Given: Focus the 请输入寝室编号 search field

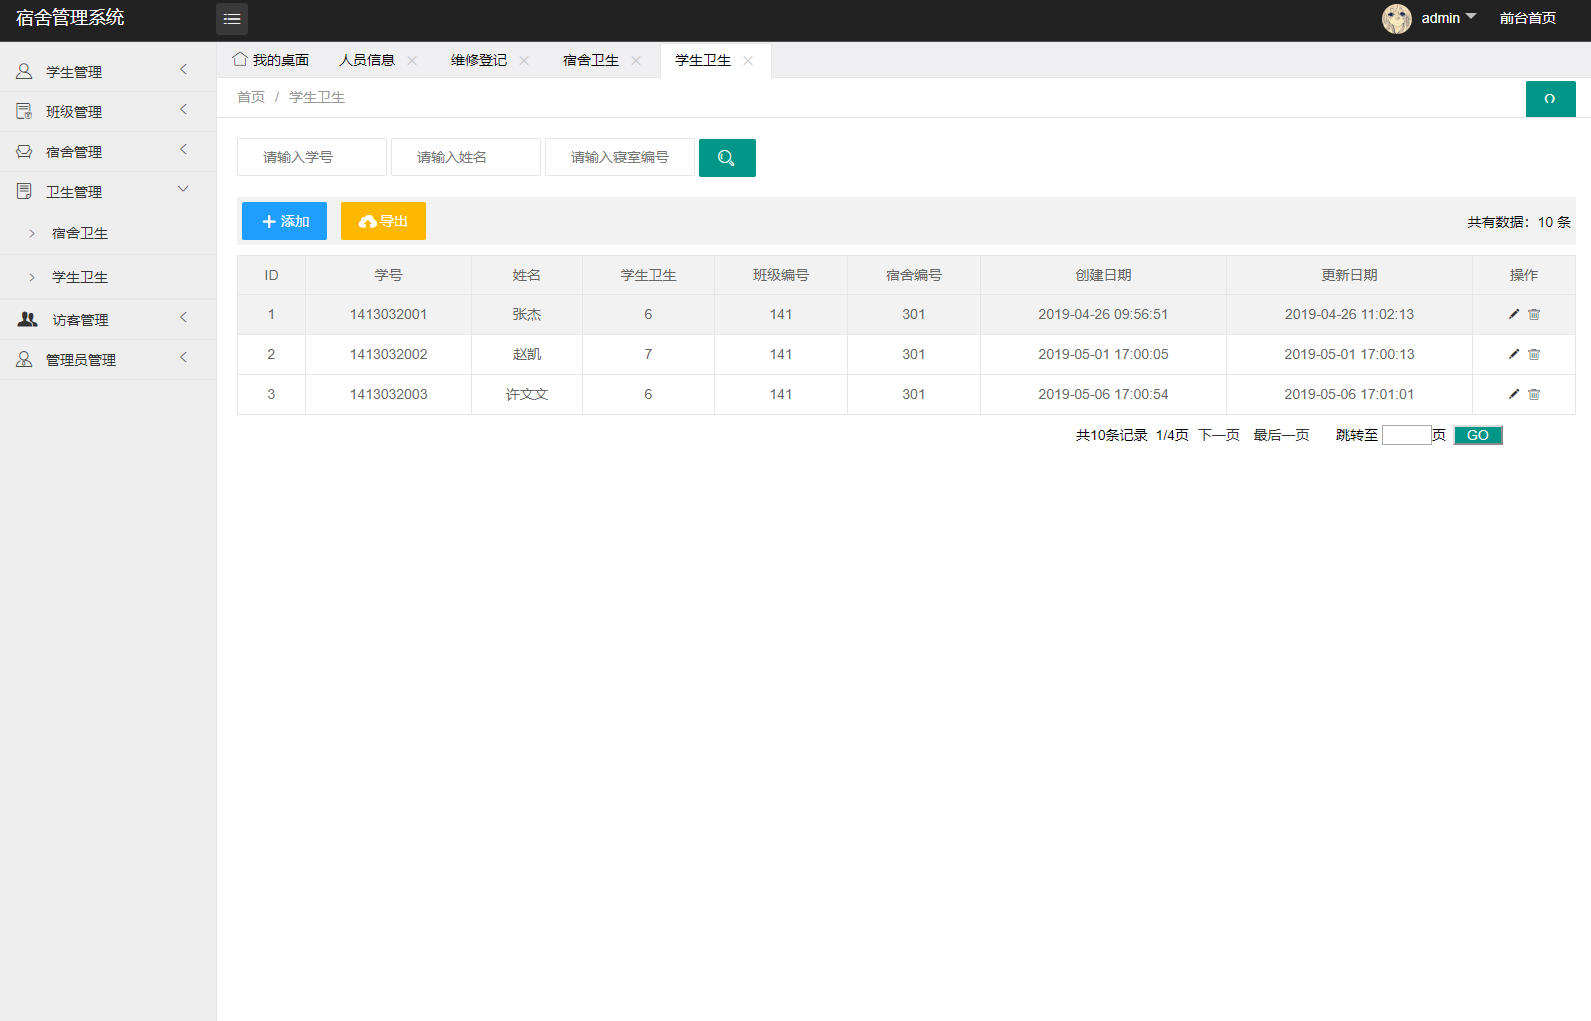Looking at the screenshot, I should pos(620,157).
